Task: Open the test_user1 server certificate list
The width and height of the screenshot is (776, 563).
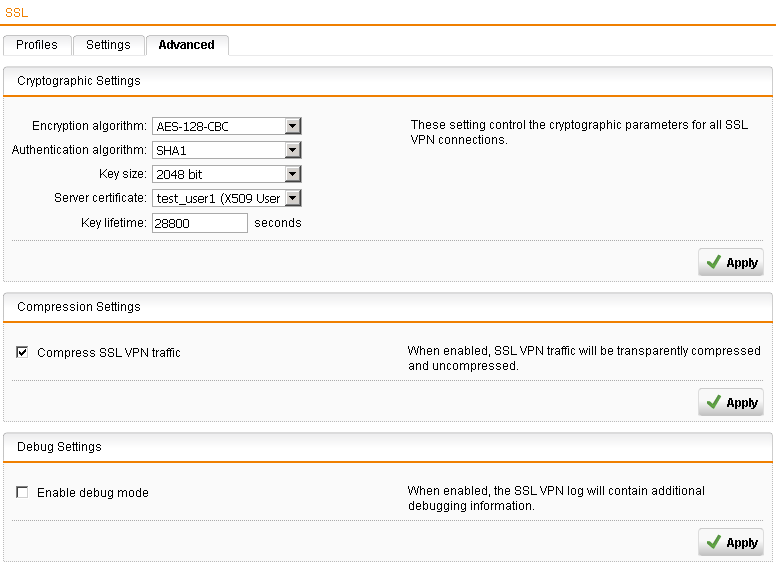Action: (x=227, y=198)
